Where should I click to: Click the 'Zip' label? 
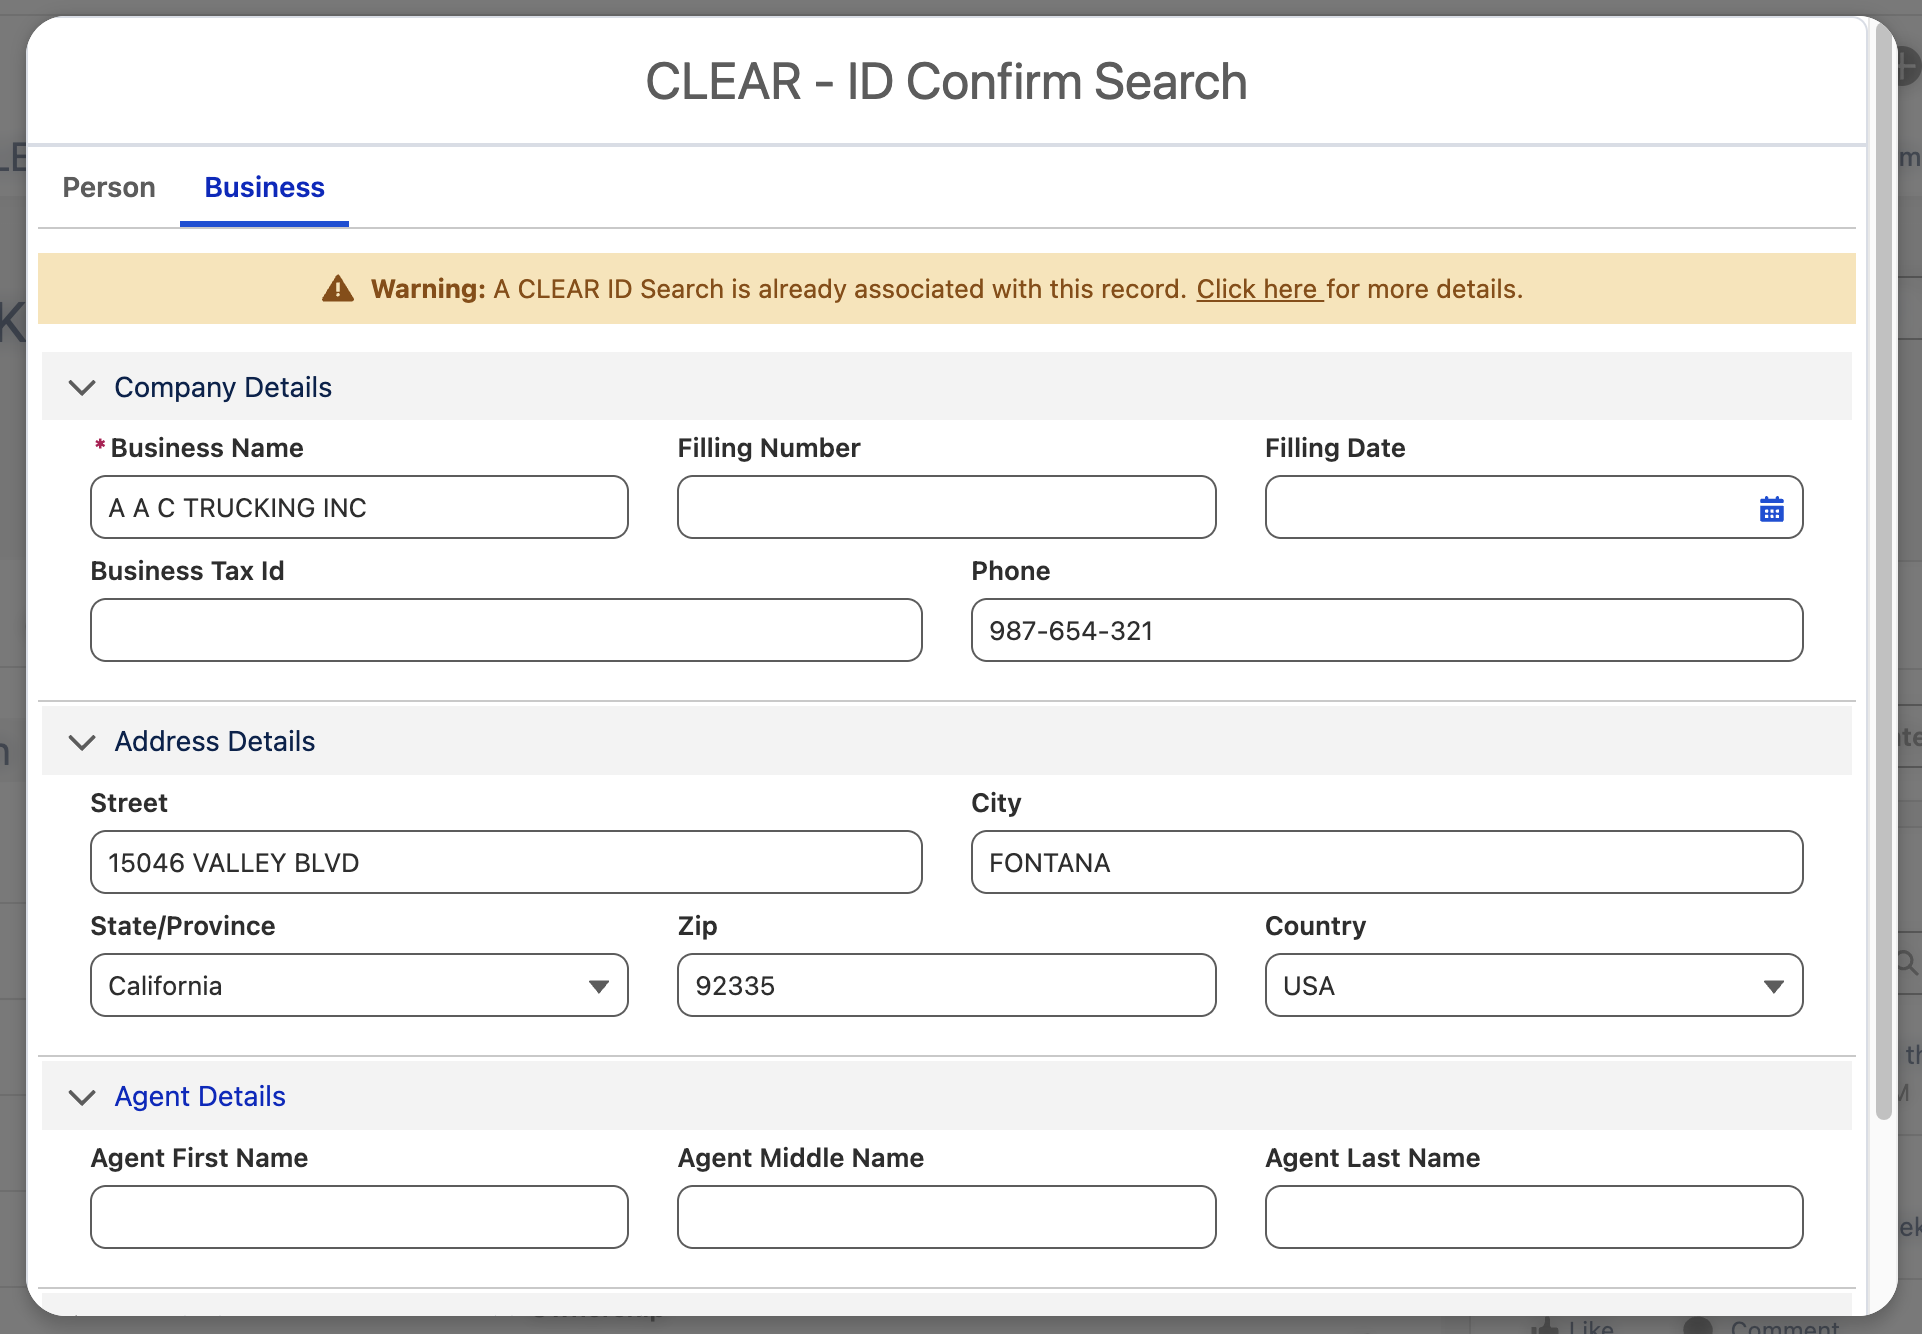(698, 926)
